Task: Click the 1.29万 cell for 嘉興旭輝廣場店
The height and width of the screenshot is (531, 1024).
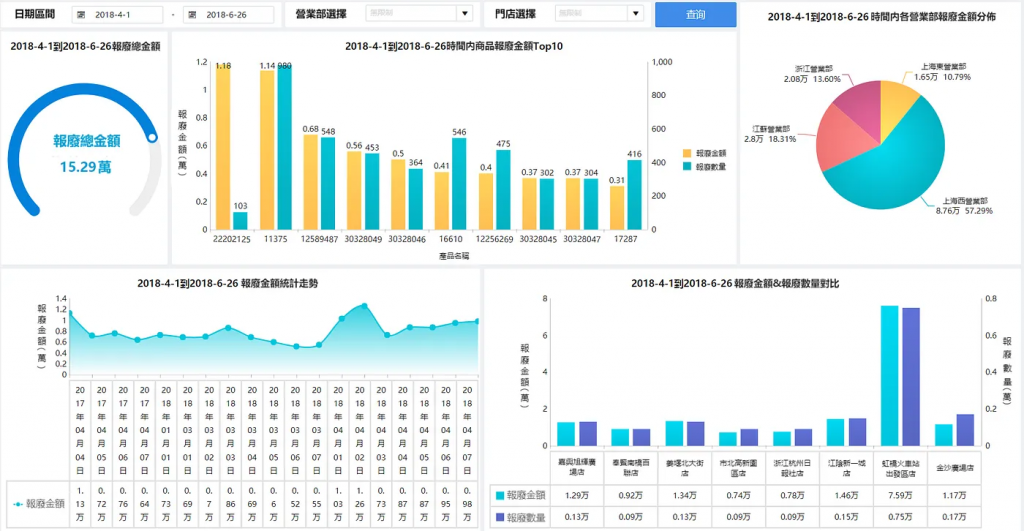Action: [577, 496]
